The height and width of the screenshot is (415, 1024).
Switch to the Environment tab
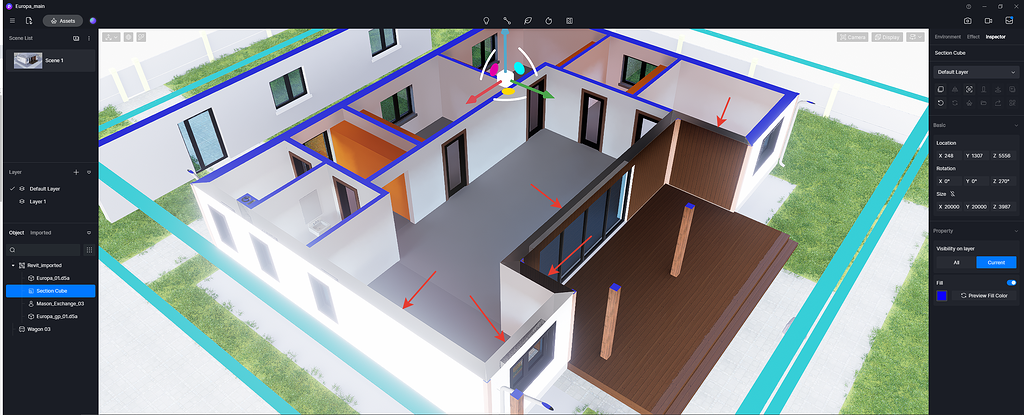click(x=948, y=37)
